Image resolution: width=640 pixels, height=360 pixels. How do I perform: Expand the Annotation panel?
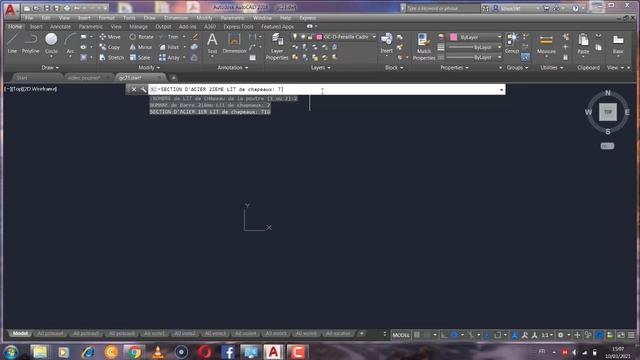[233, 68]
